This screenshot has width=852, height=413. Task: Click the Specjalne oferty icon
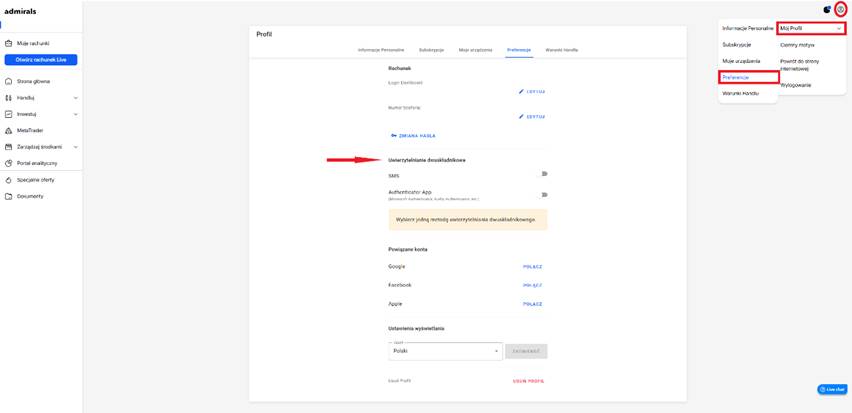point(8,180)
